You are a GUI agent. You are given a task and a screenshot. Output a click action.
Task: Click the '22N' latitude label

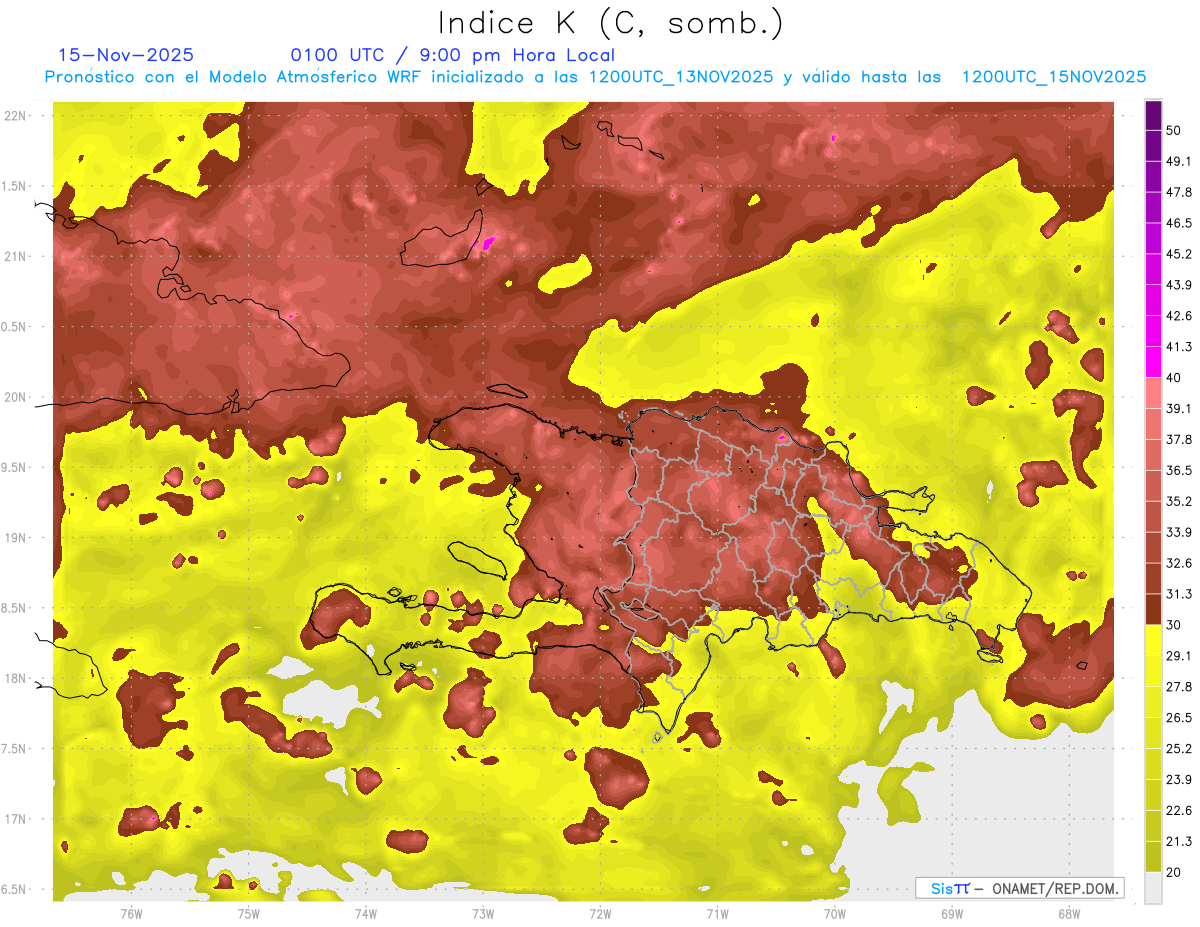click(x=15, y=116)
